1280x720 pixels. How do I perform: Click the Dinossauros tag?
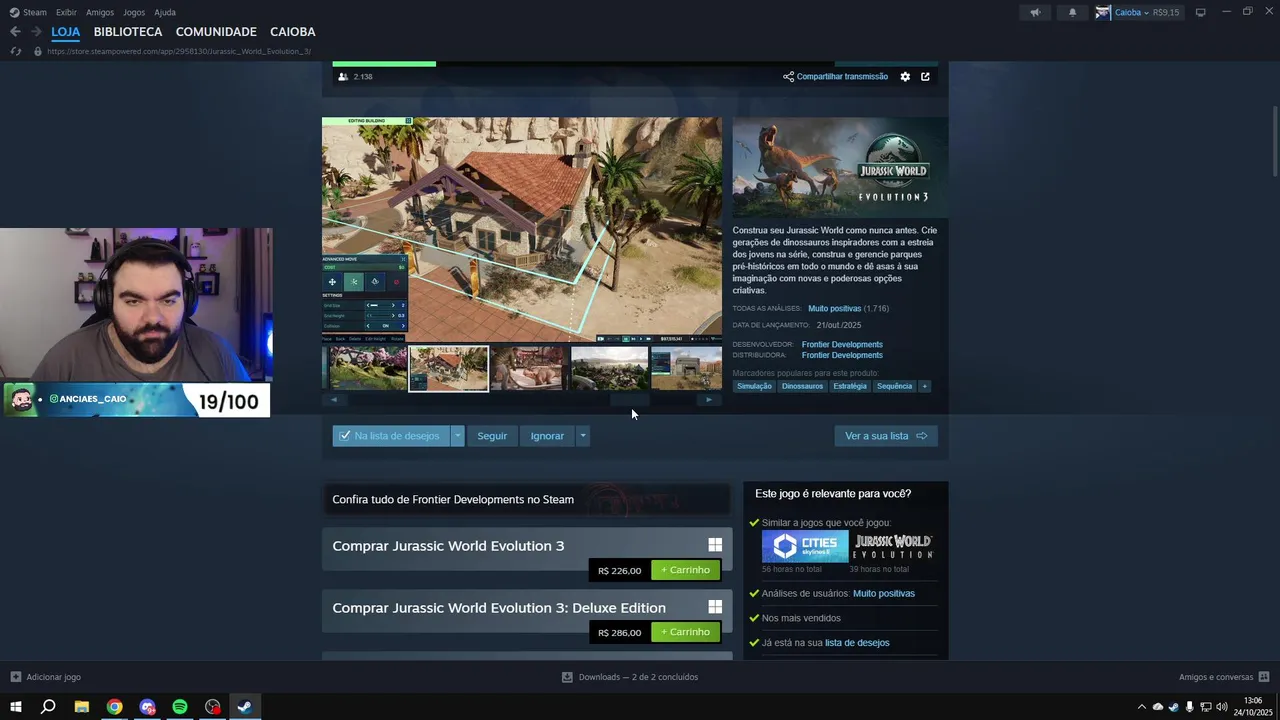[802, 386]
